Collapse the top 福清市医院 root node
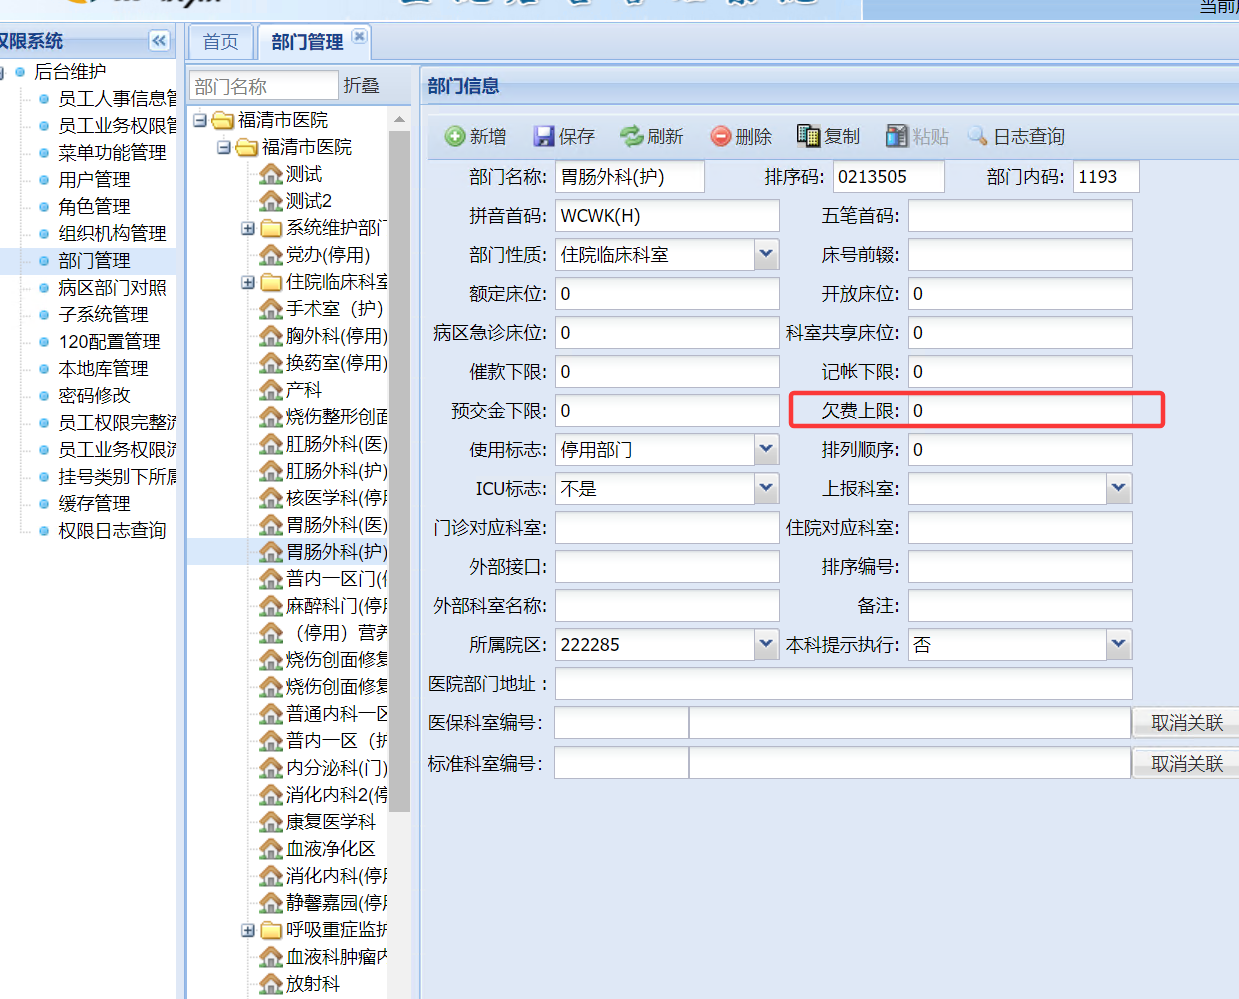 pos(200,120)
